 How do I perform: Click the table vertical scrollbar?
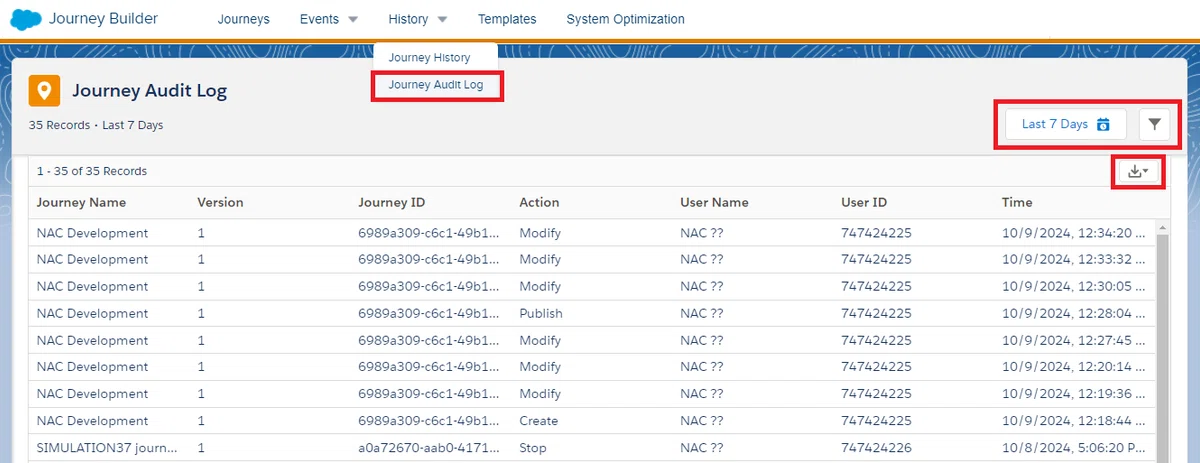coord(1161,343)
